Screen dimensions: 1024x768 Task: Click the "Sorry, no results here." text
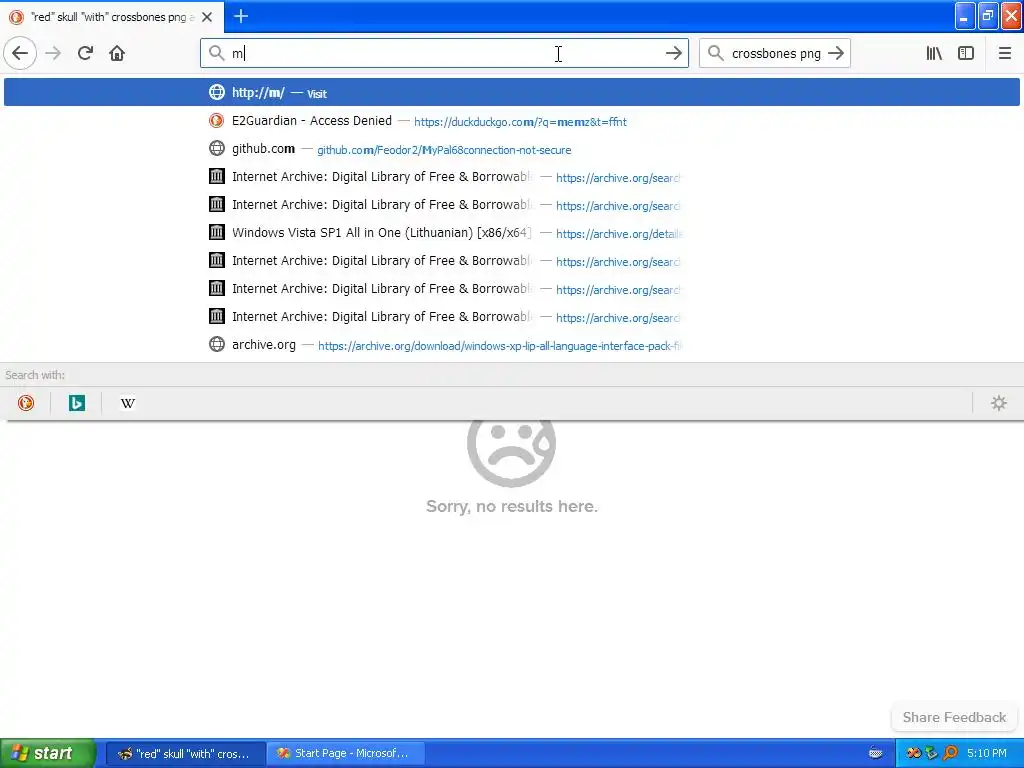point(512,506)
